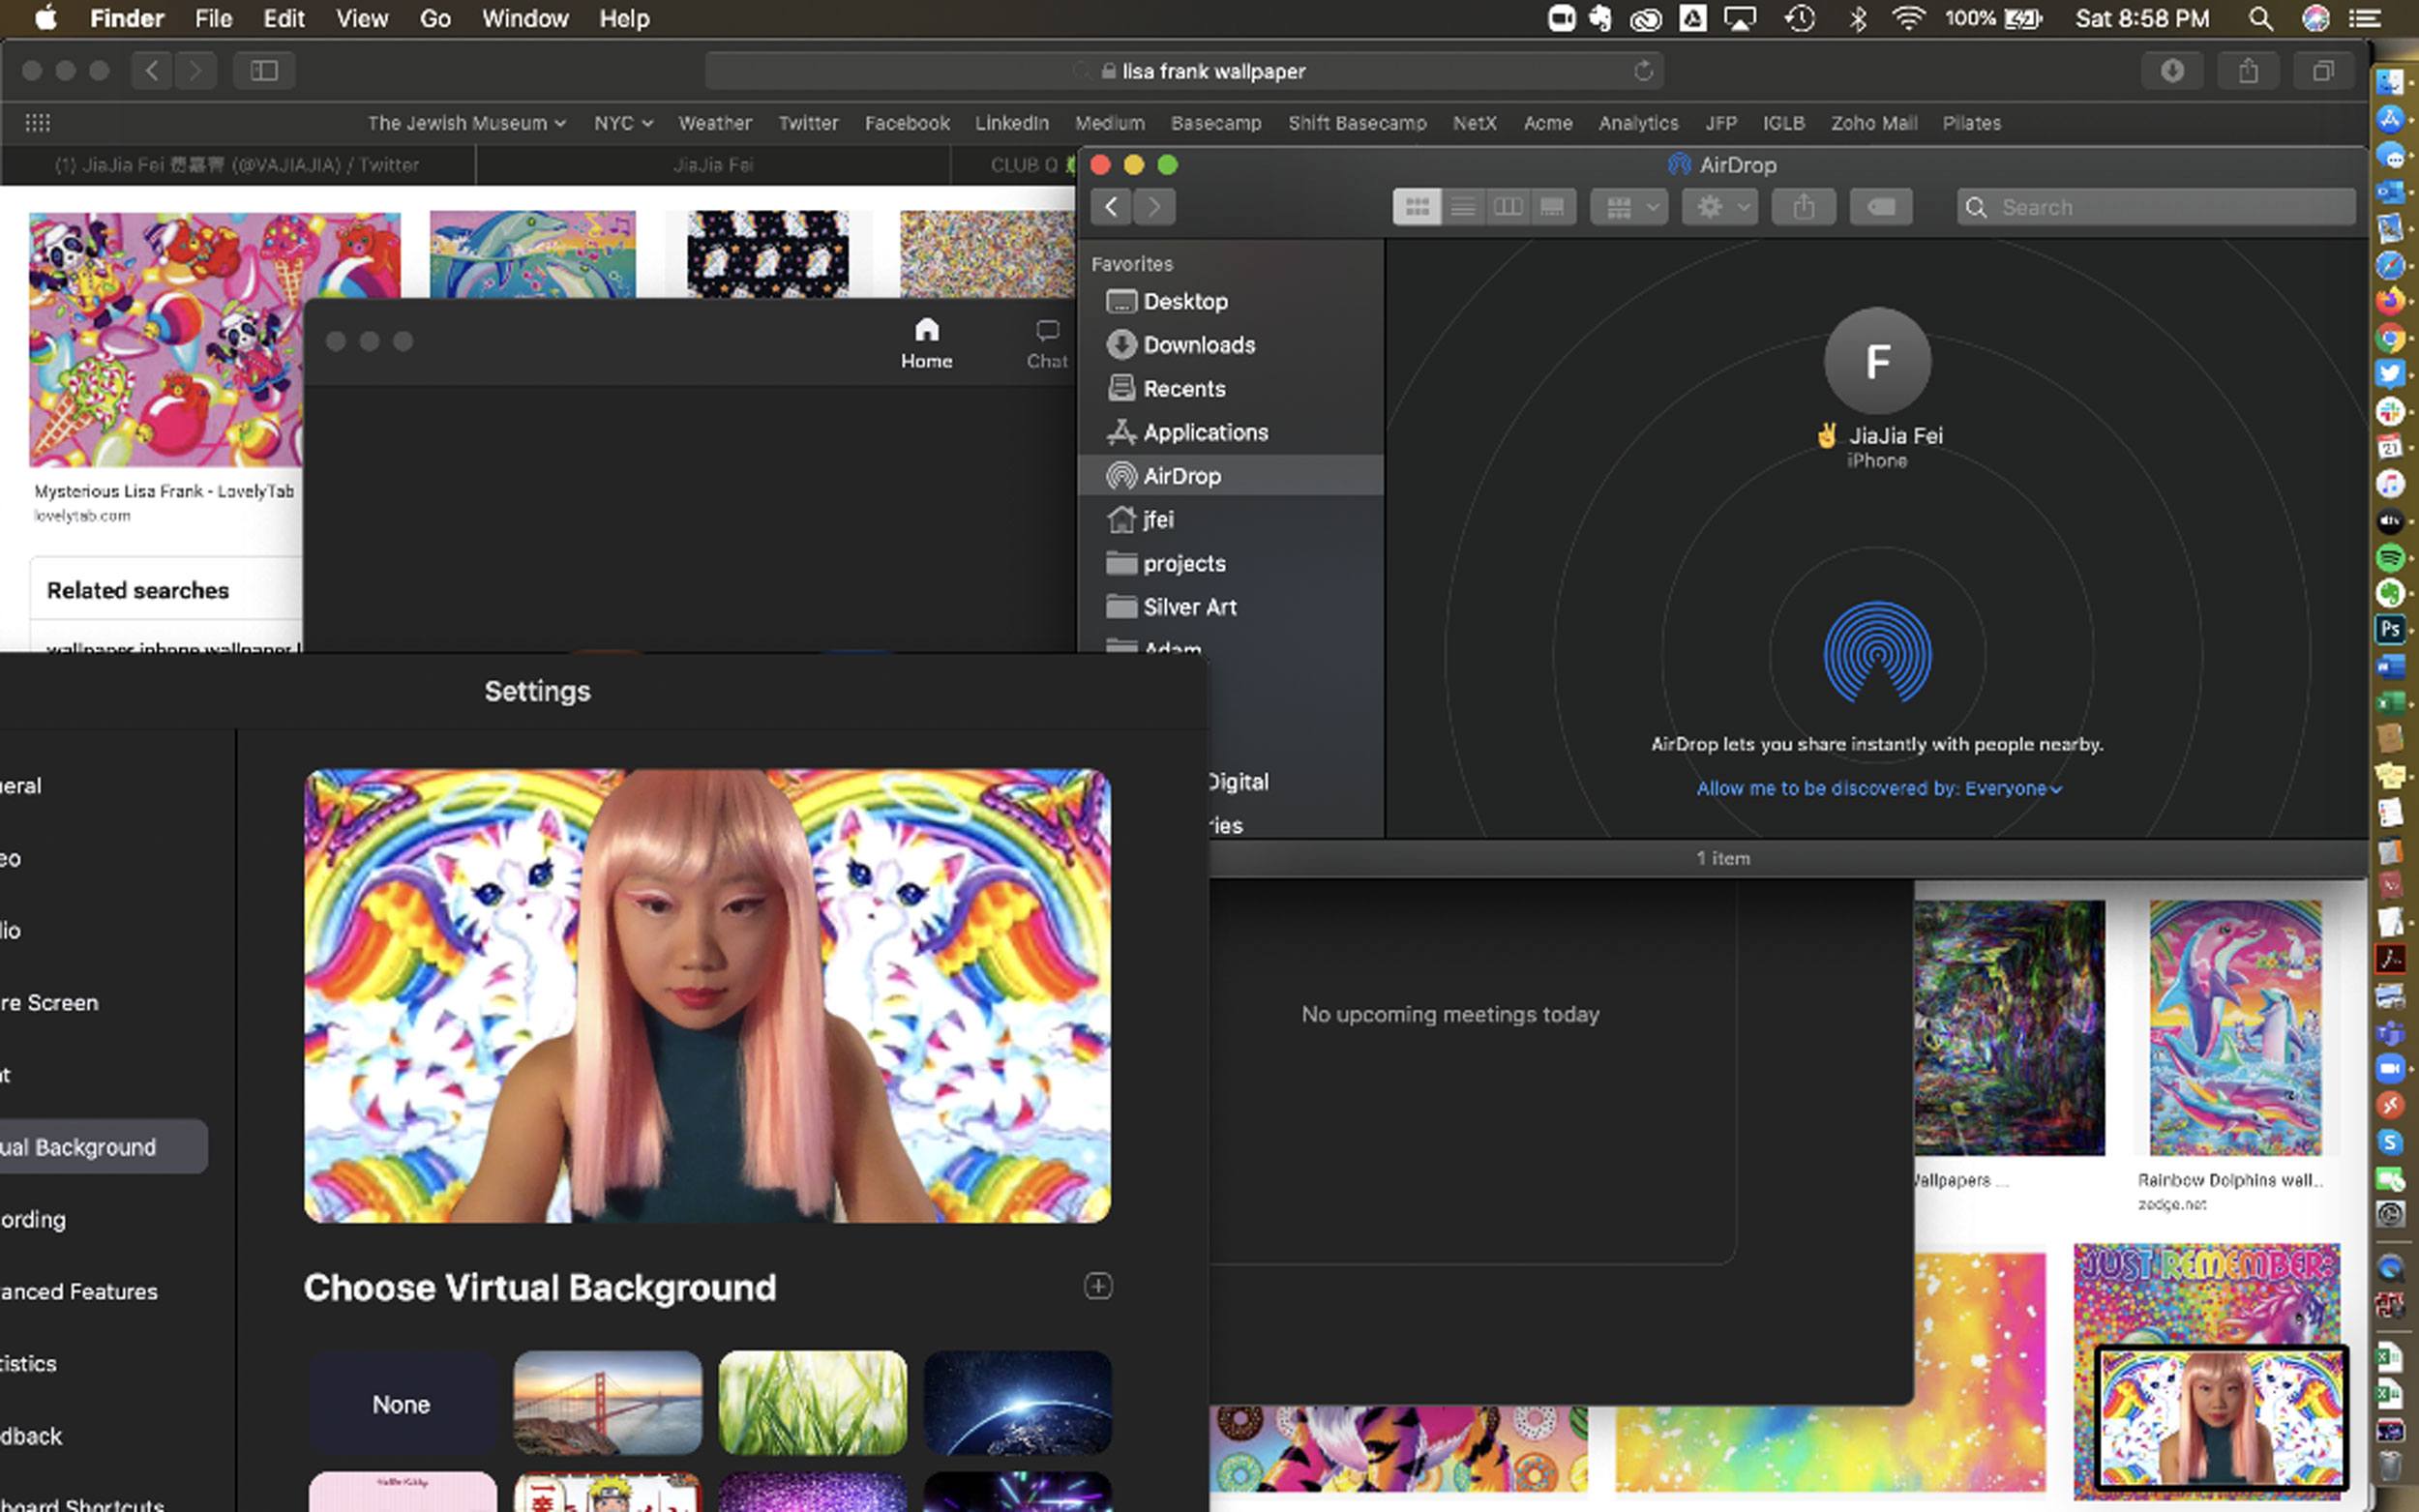This screenshot has height=1512, width=2419.
Task: Open Finder action gear dropdown
Action: tap(1720, 207)
